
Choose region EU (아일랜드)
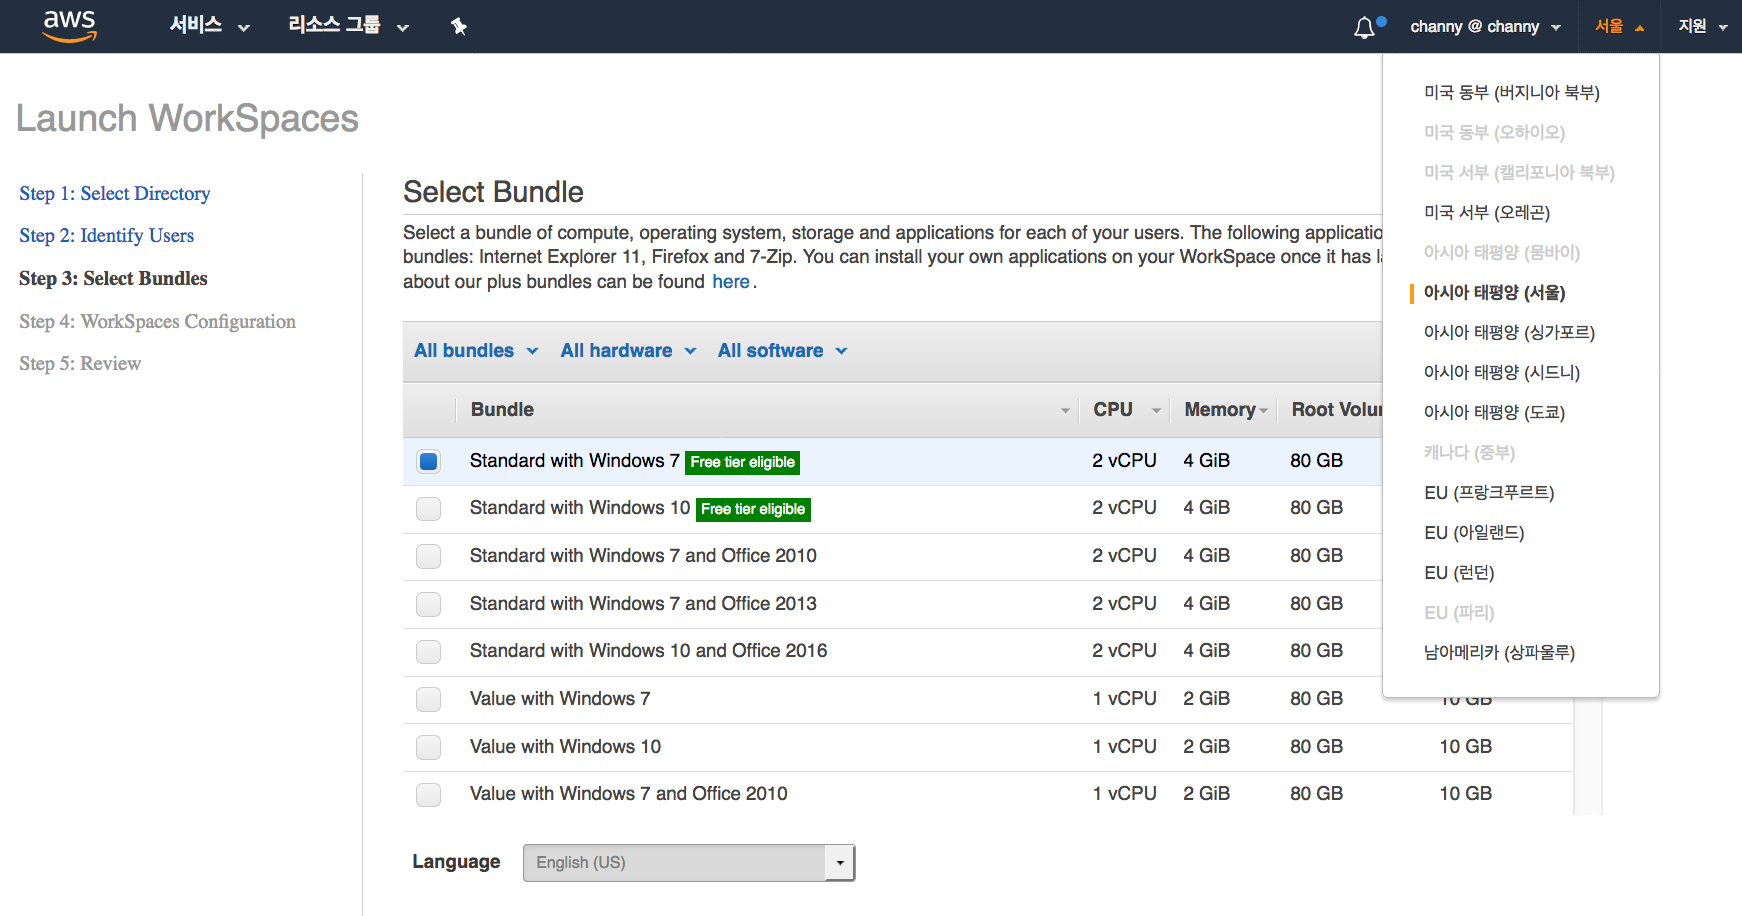(x=1474, y=533)
